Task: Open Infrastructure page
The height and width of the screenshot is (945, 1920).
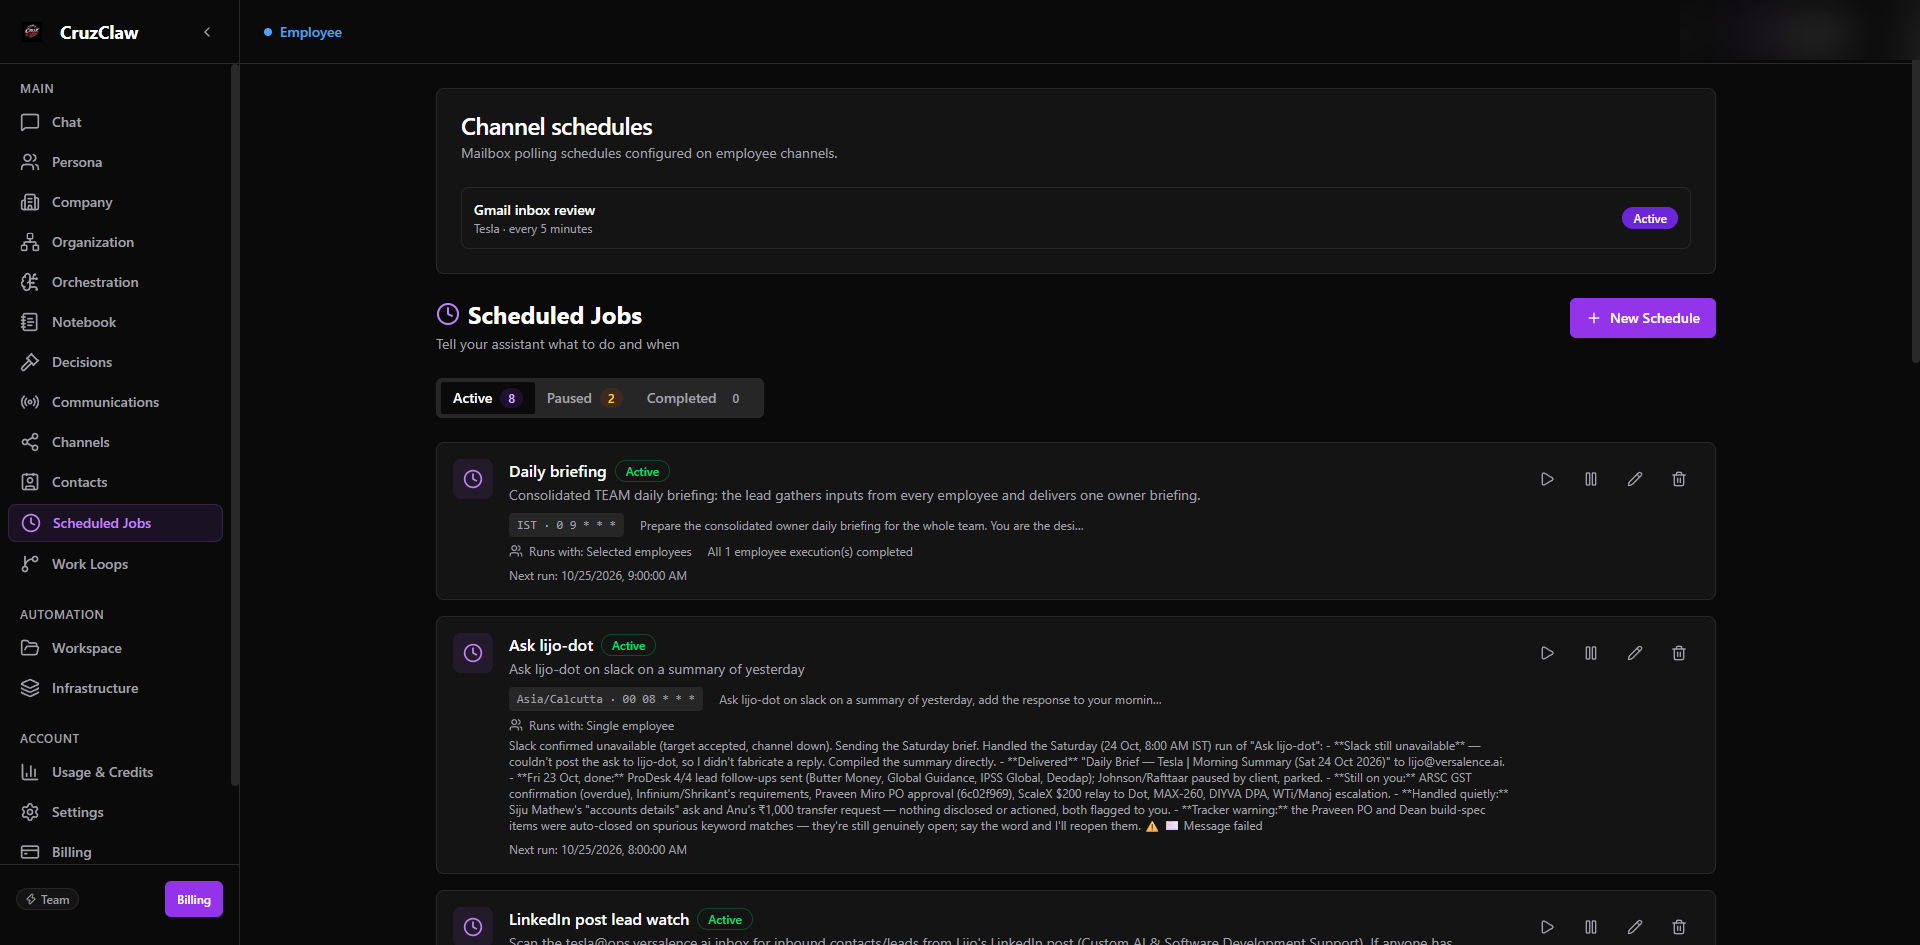Action: [115, 688]
